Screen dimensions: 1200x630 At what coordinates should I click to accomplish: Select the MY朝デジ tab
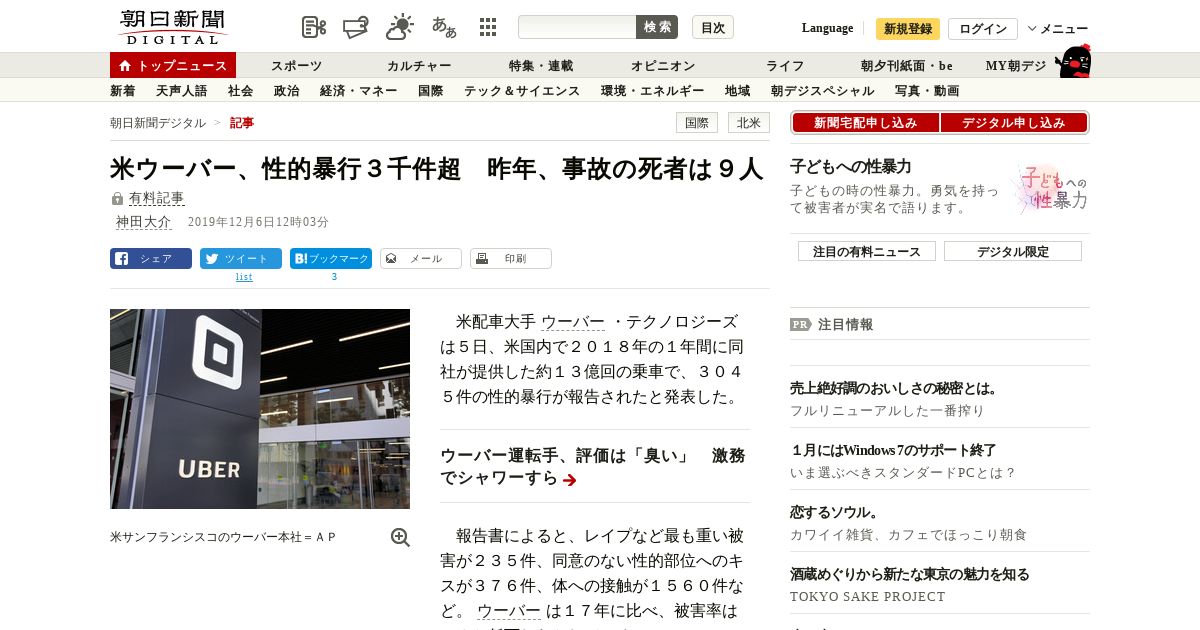pos(1016,66)
